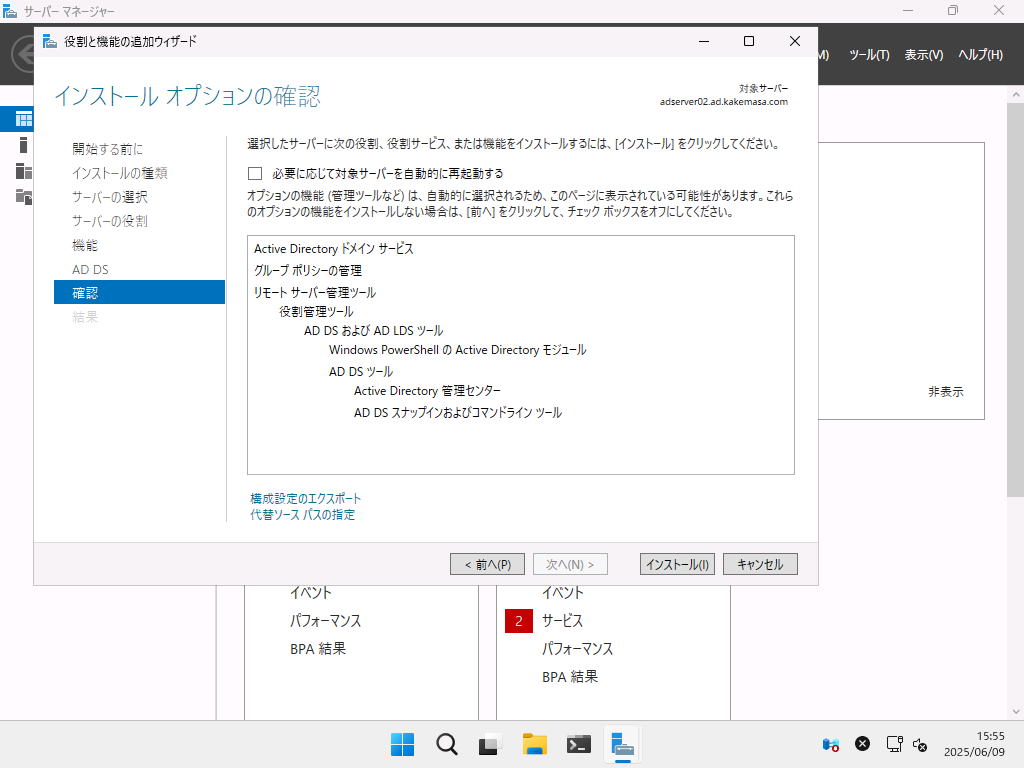Open taskbar Search
The height and width of the screenshot is (768, 1024).
coord(447,744)
